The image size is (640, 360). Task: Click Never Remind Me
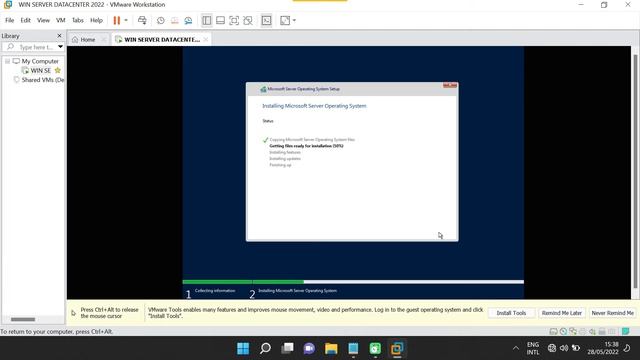point(612,313)
